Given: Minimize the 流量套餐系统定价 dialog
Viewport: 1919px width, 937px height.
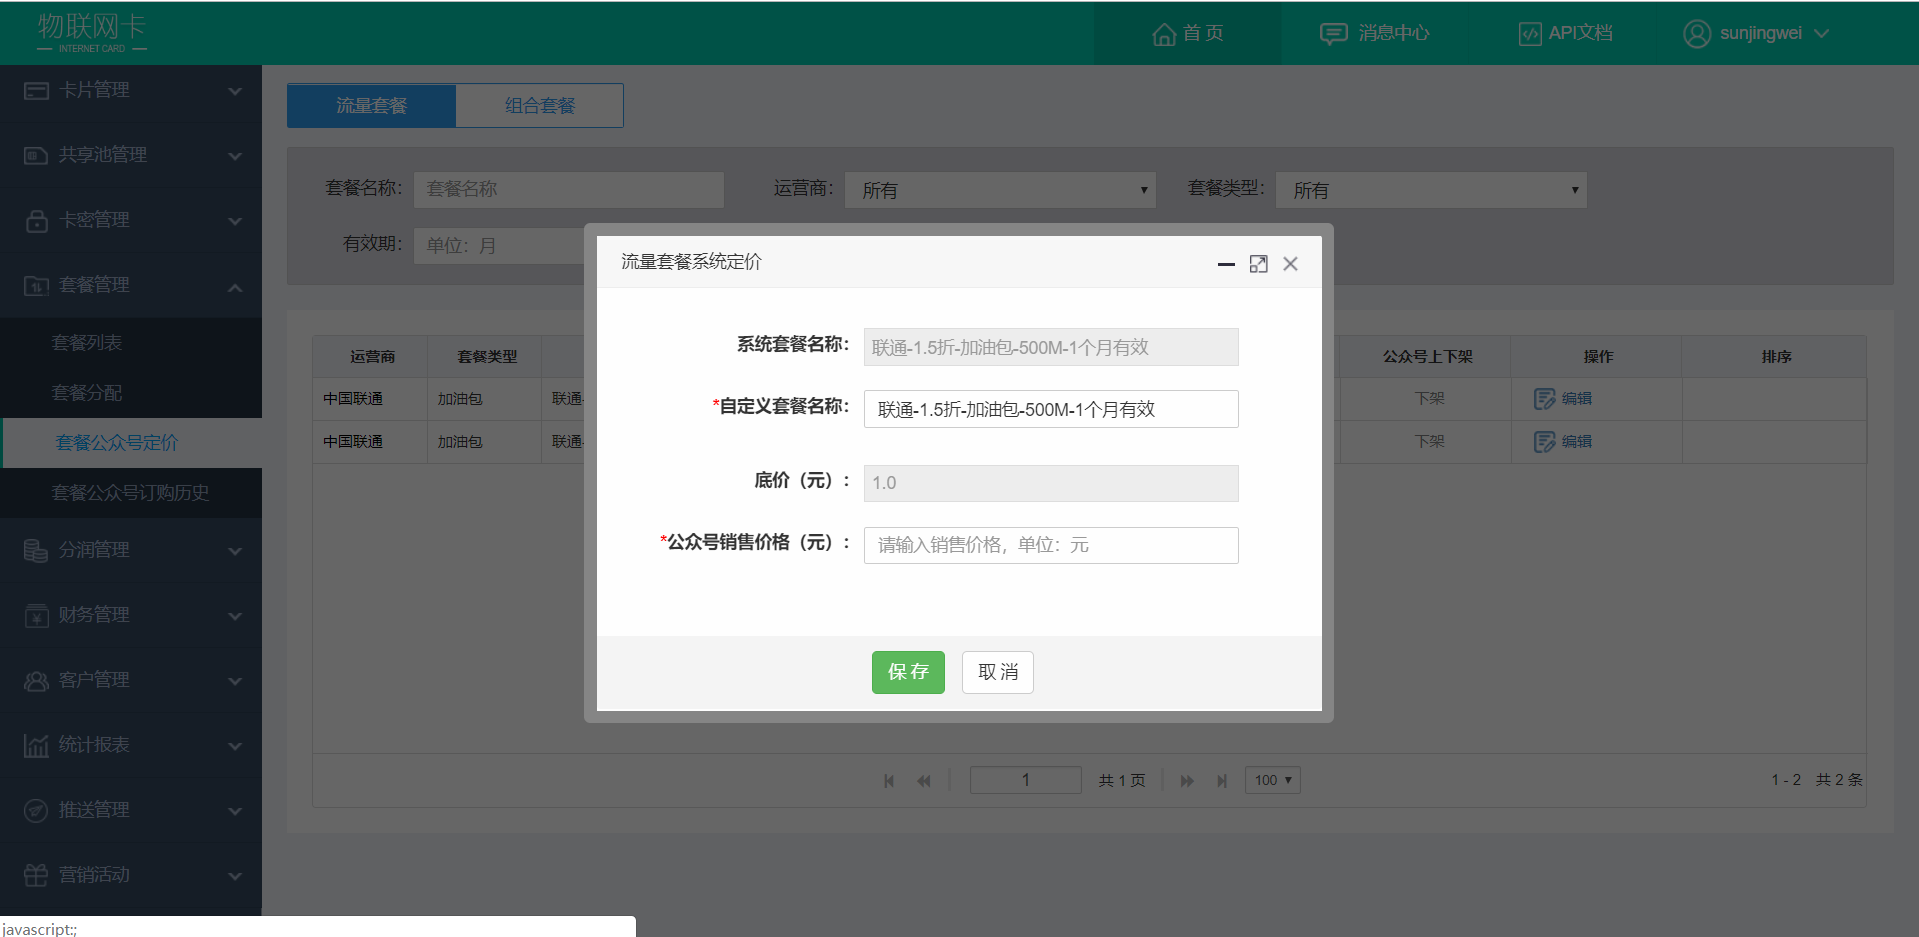Looking at the screenshot, I should 1226,264.
